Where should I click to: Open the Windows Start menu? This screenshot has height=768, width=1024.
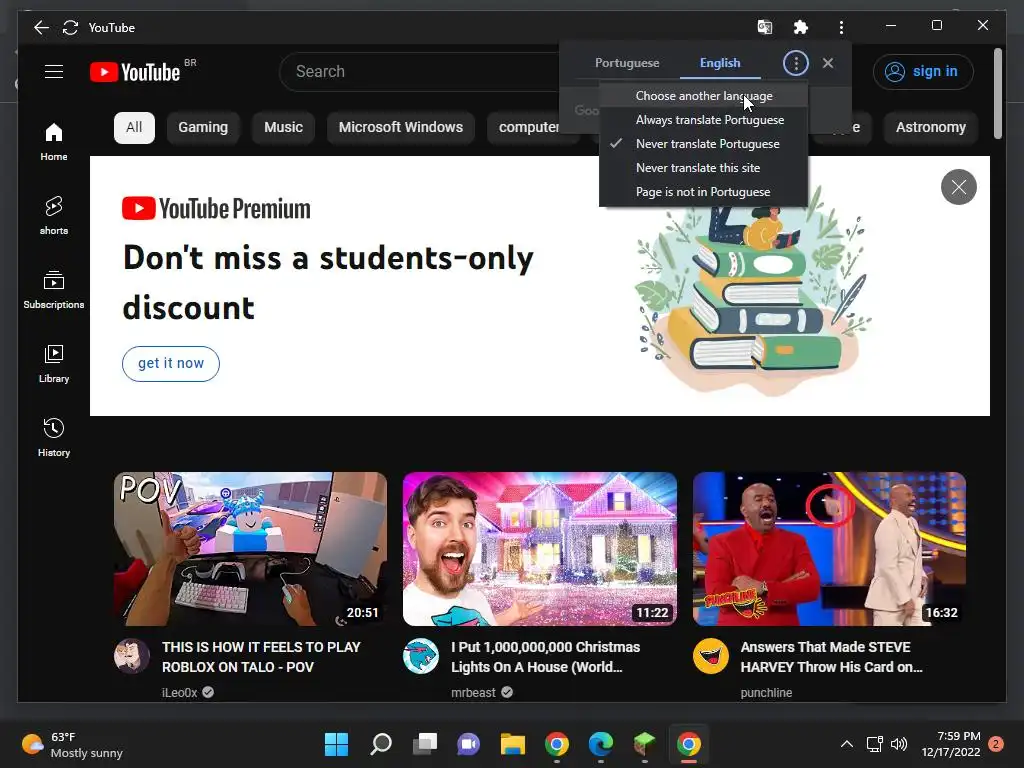336,744
